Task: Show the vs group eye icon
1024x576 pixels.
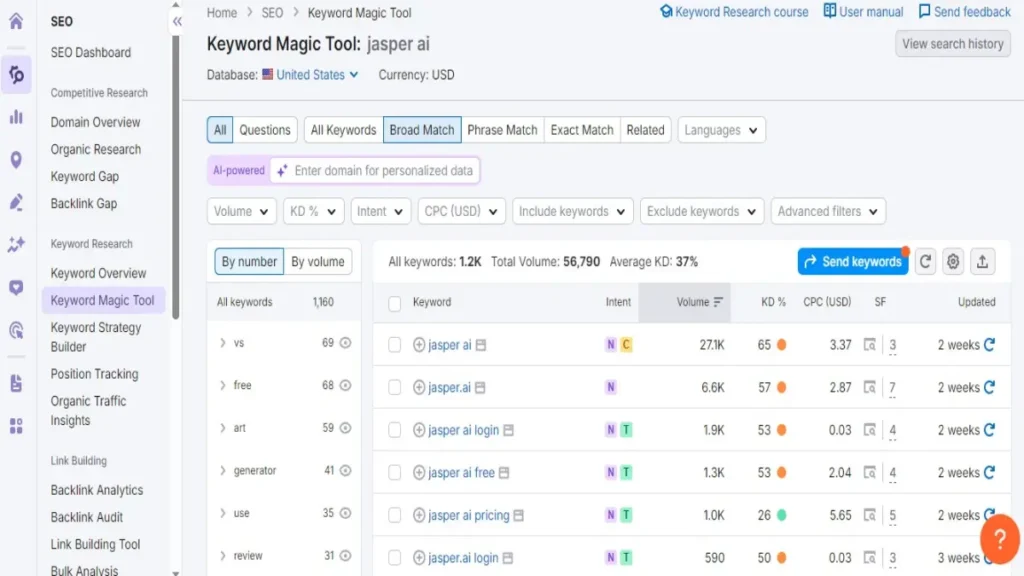Action: (x=345, y=343)
